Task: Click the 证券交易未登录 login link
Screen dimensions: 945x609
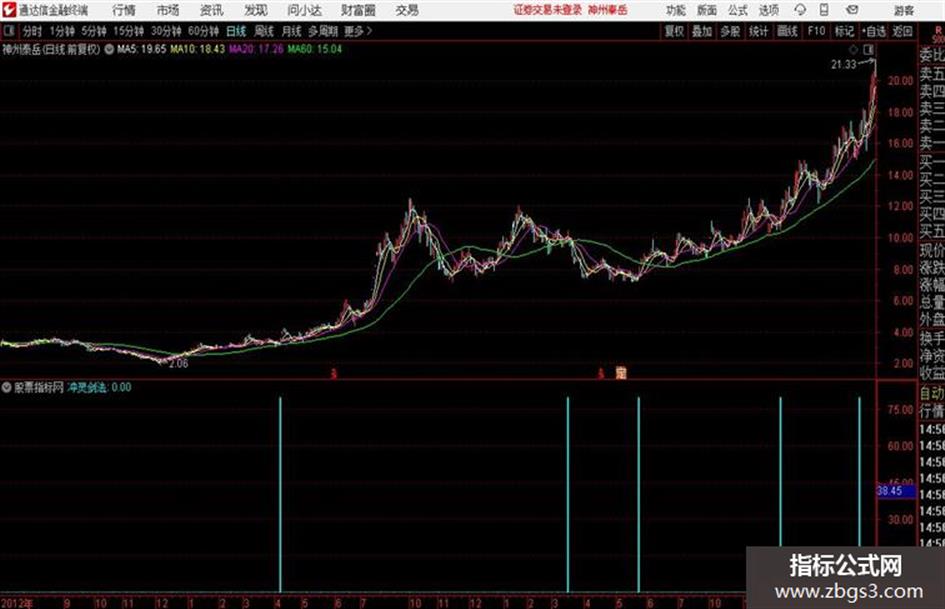Action: point(548,10)
